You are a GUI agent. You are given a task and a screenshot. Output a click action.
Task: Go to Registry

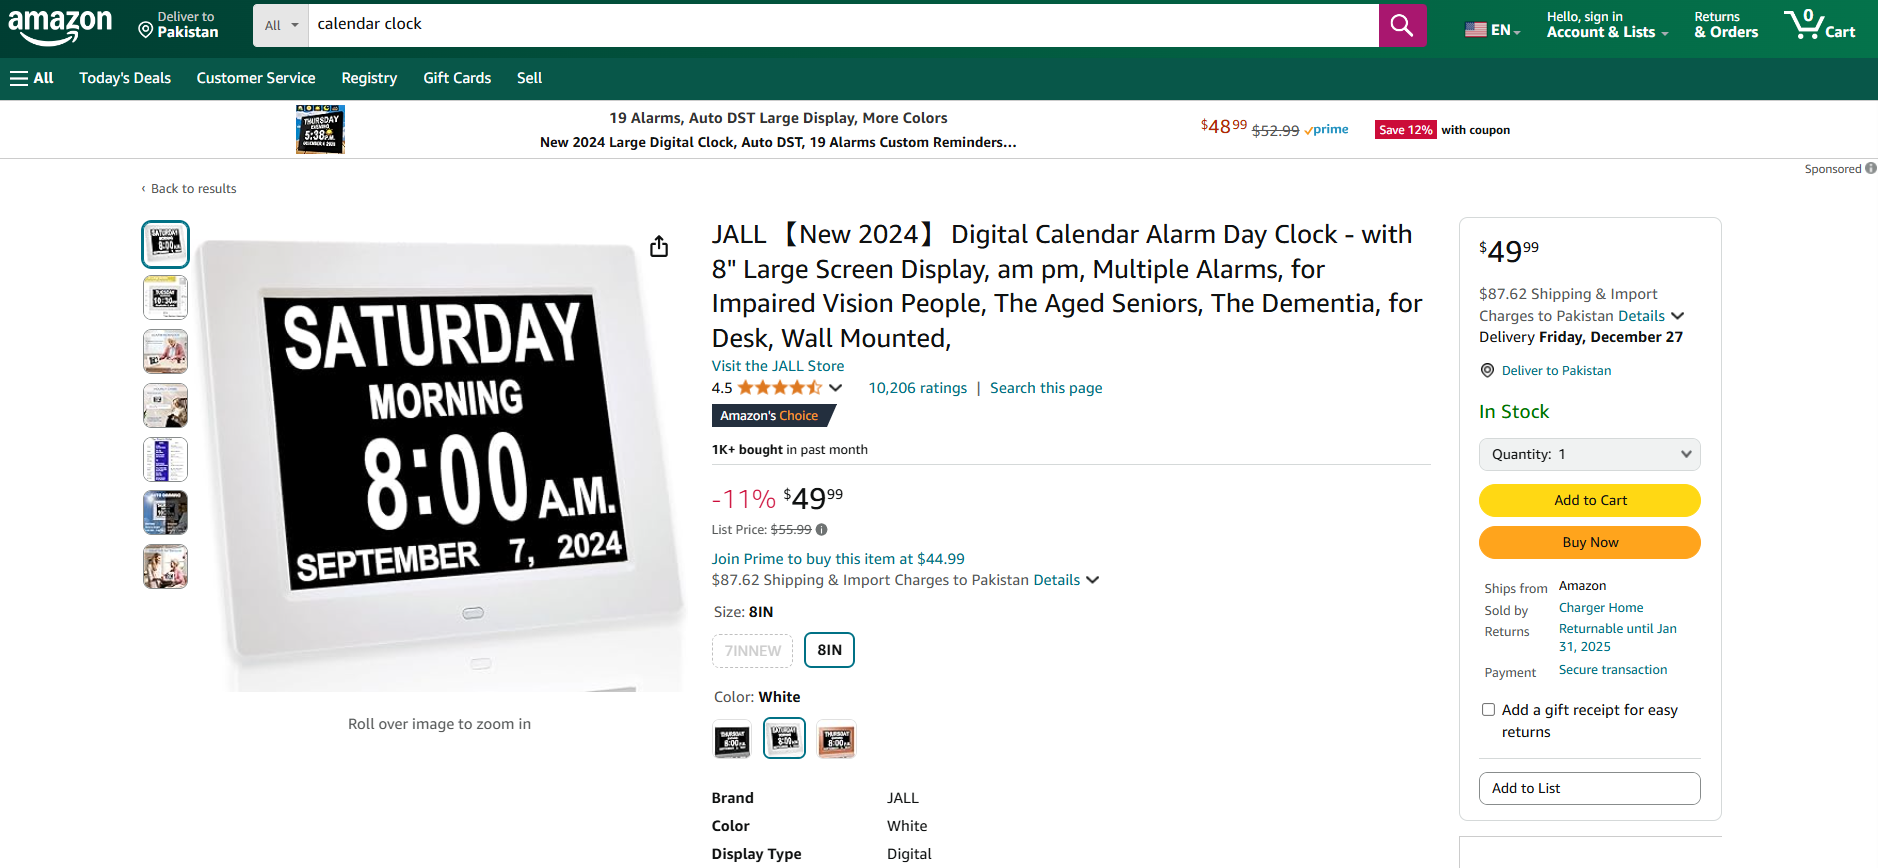click(369, 78)
